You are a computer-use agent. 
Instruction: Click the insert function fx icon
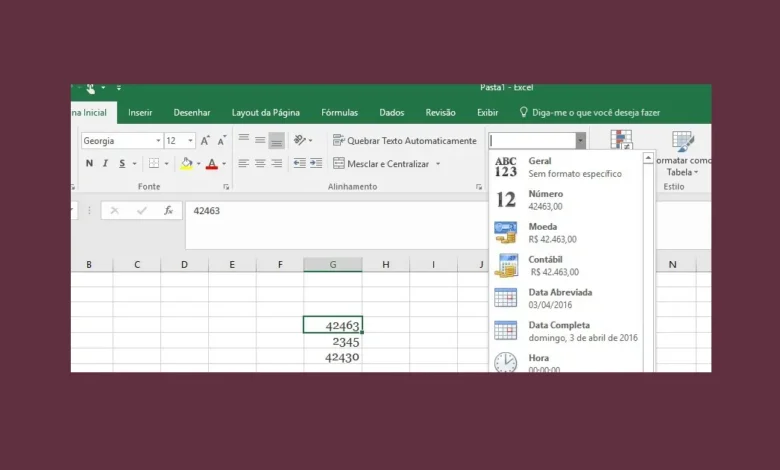pyautogui.click(x=169, y=211)
